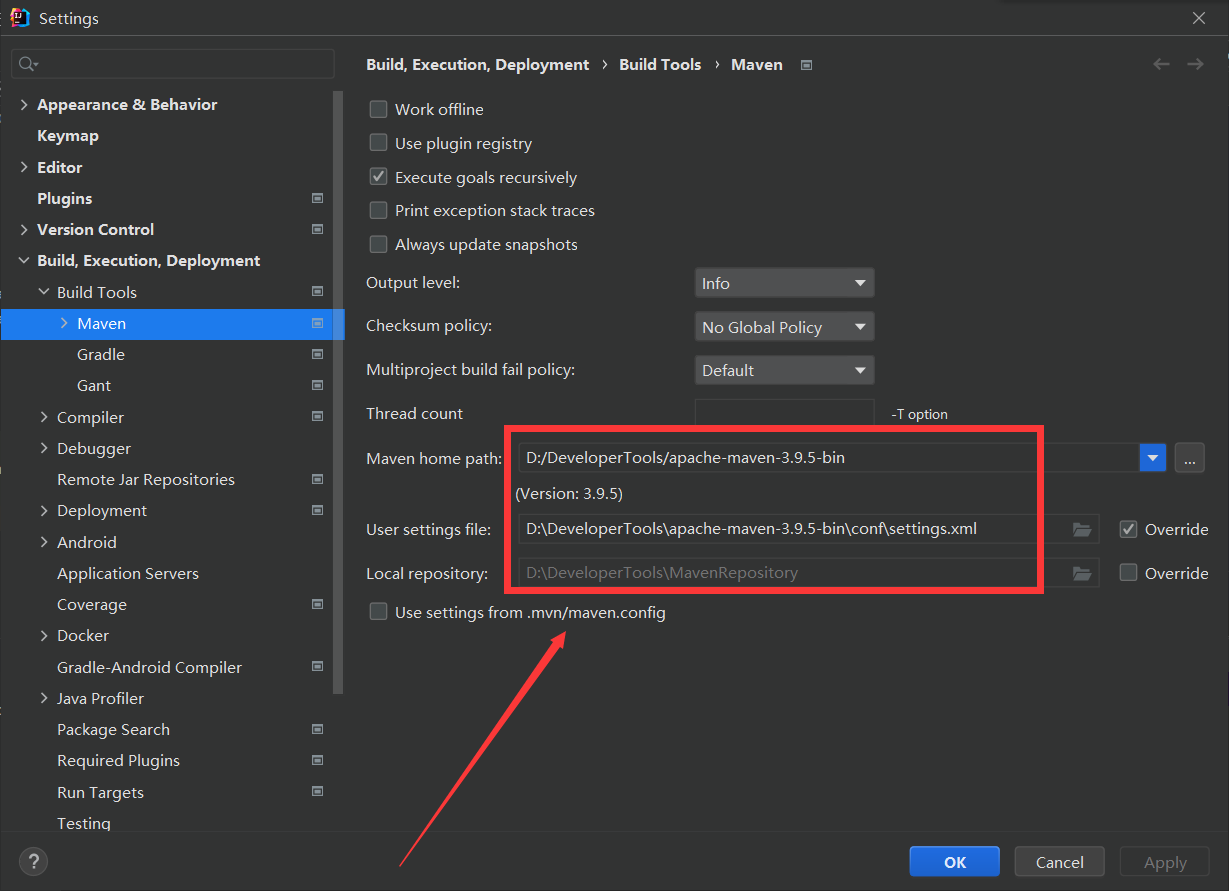Click folder icon for User settings file
The height and width of the screenshot is (891, 1229).
tap(1082, 529)
